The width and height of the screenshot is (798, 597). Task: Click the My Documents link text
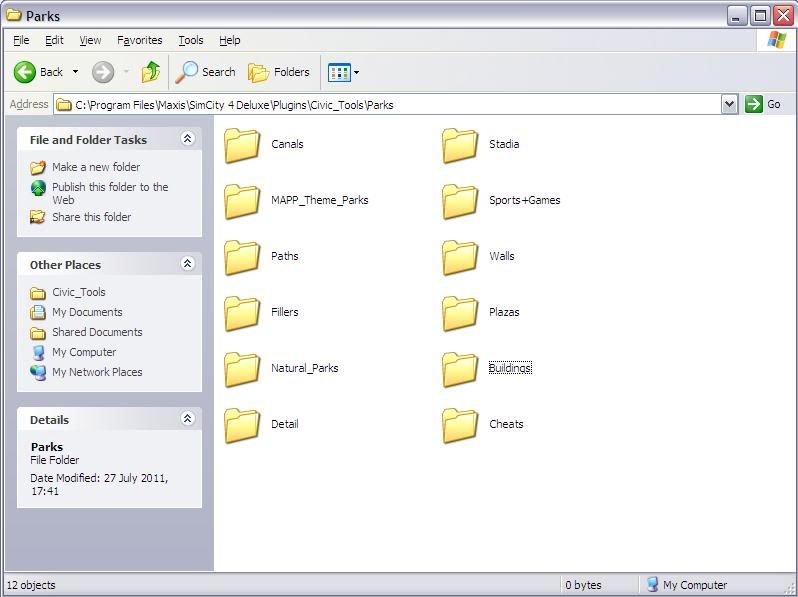pos(87,312)
